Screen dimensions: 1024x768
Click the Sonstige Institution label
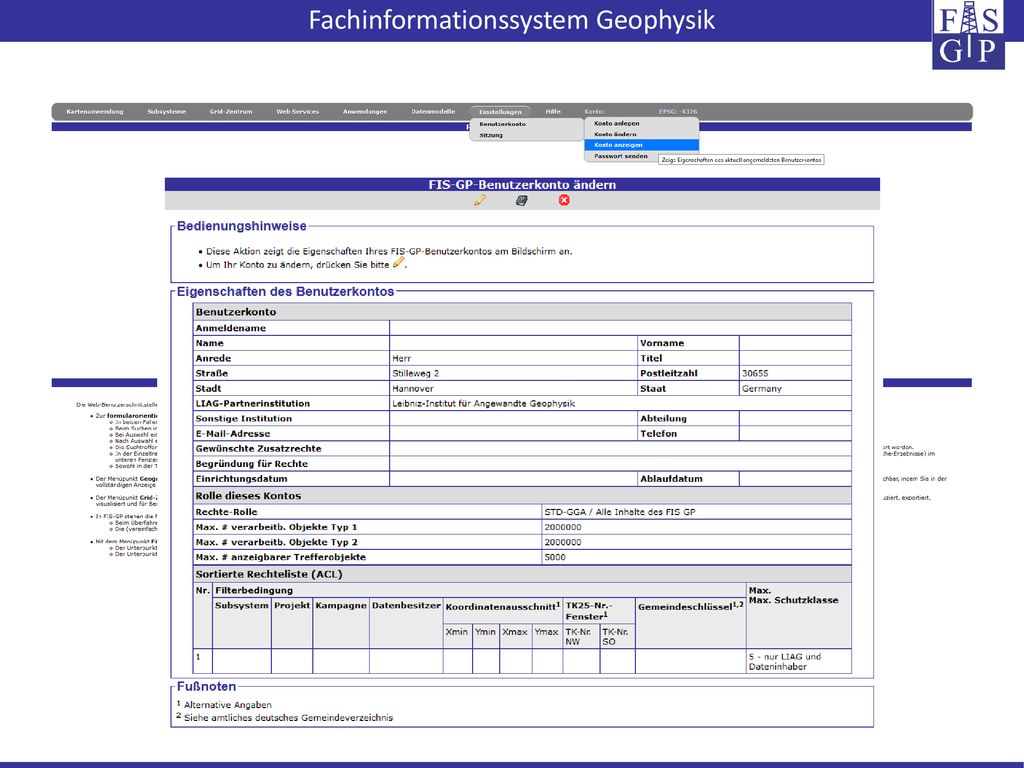click(244, 418)
